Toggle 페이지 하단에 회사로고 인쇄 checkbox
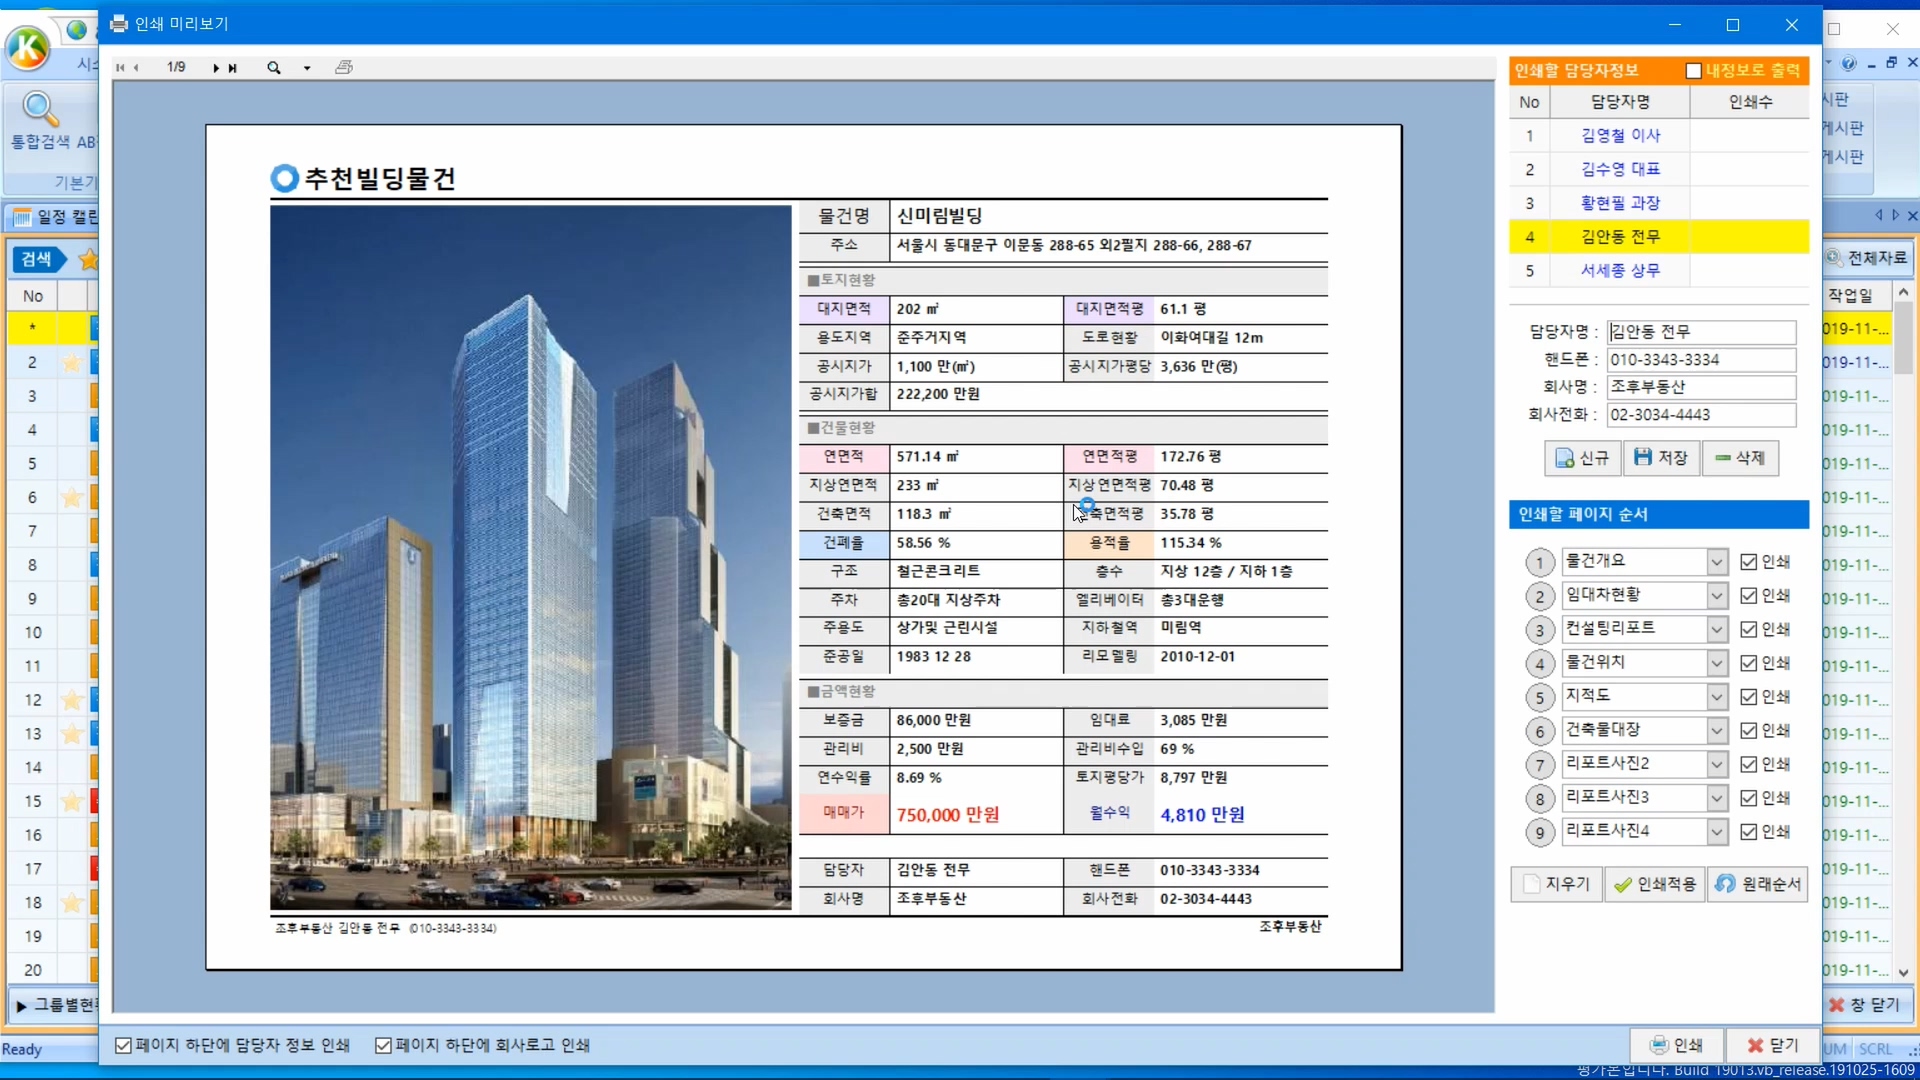Viewport: 1920px width, 1080px height. tap(383, 1045)
